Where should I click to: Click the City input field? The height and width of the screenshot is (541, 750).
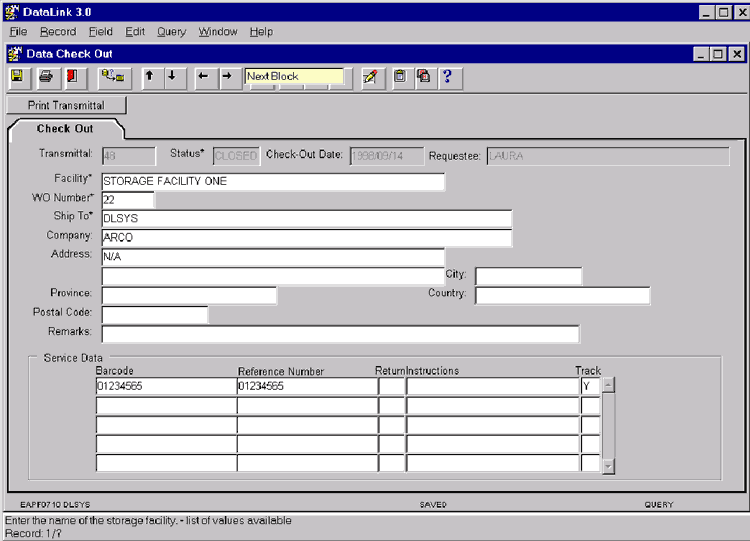529,276
